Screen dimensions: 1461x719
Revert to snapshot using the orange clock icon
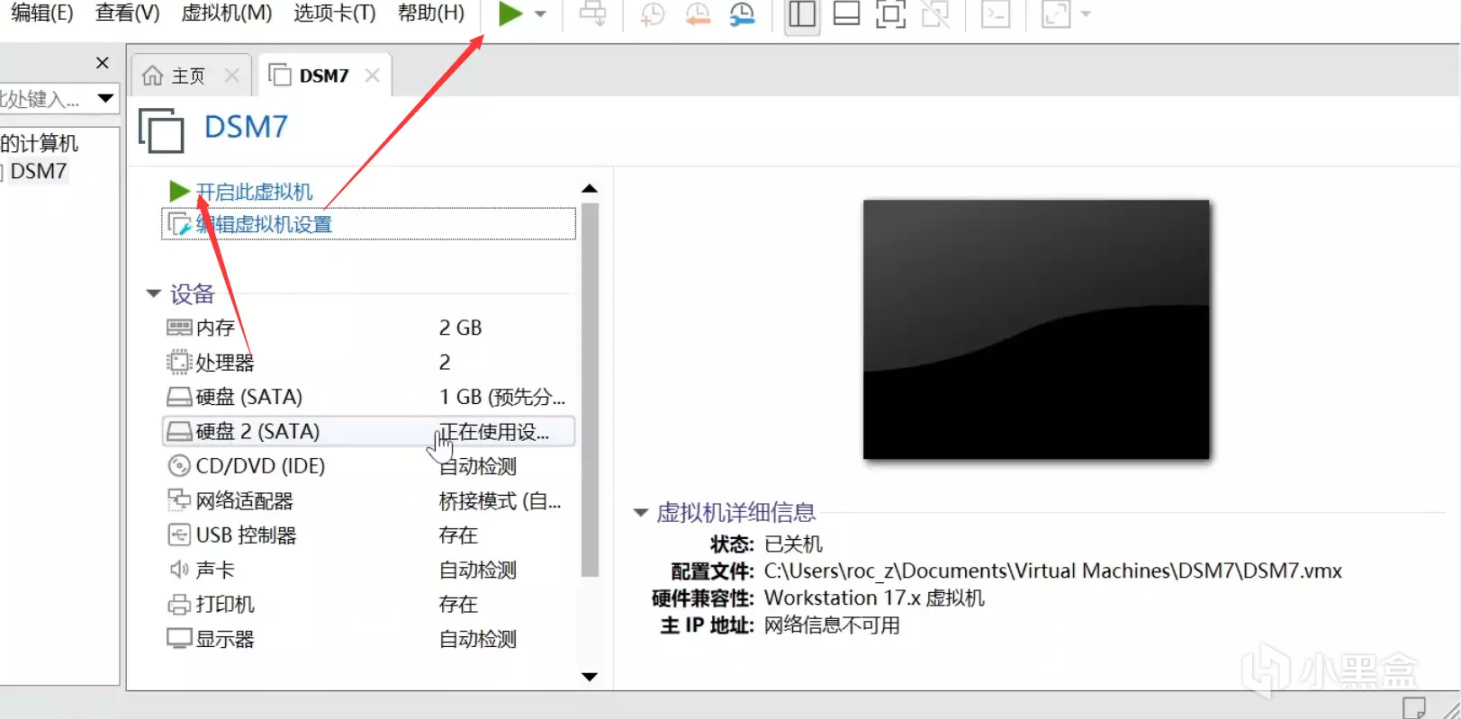[x=697, y=14]
